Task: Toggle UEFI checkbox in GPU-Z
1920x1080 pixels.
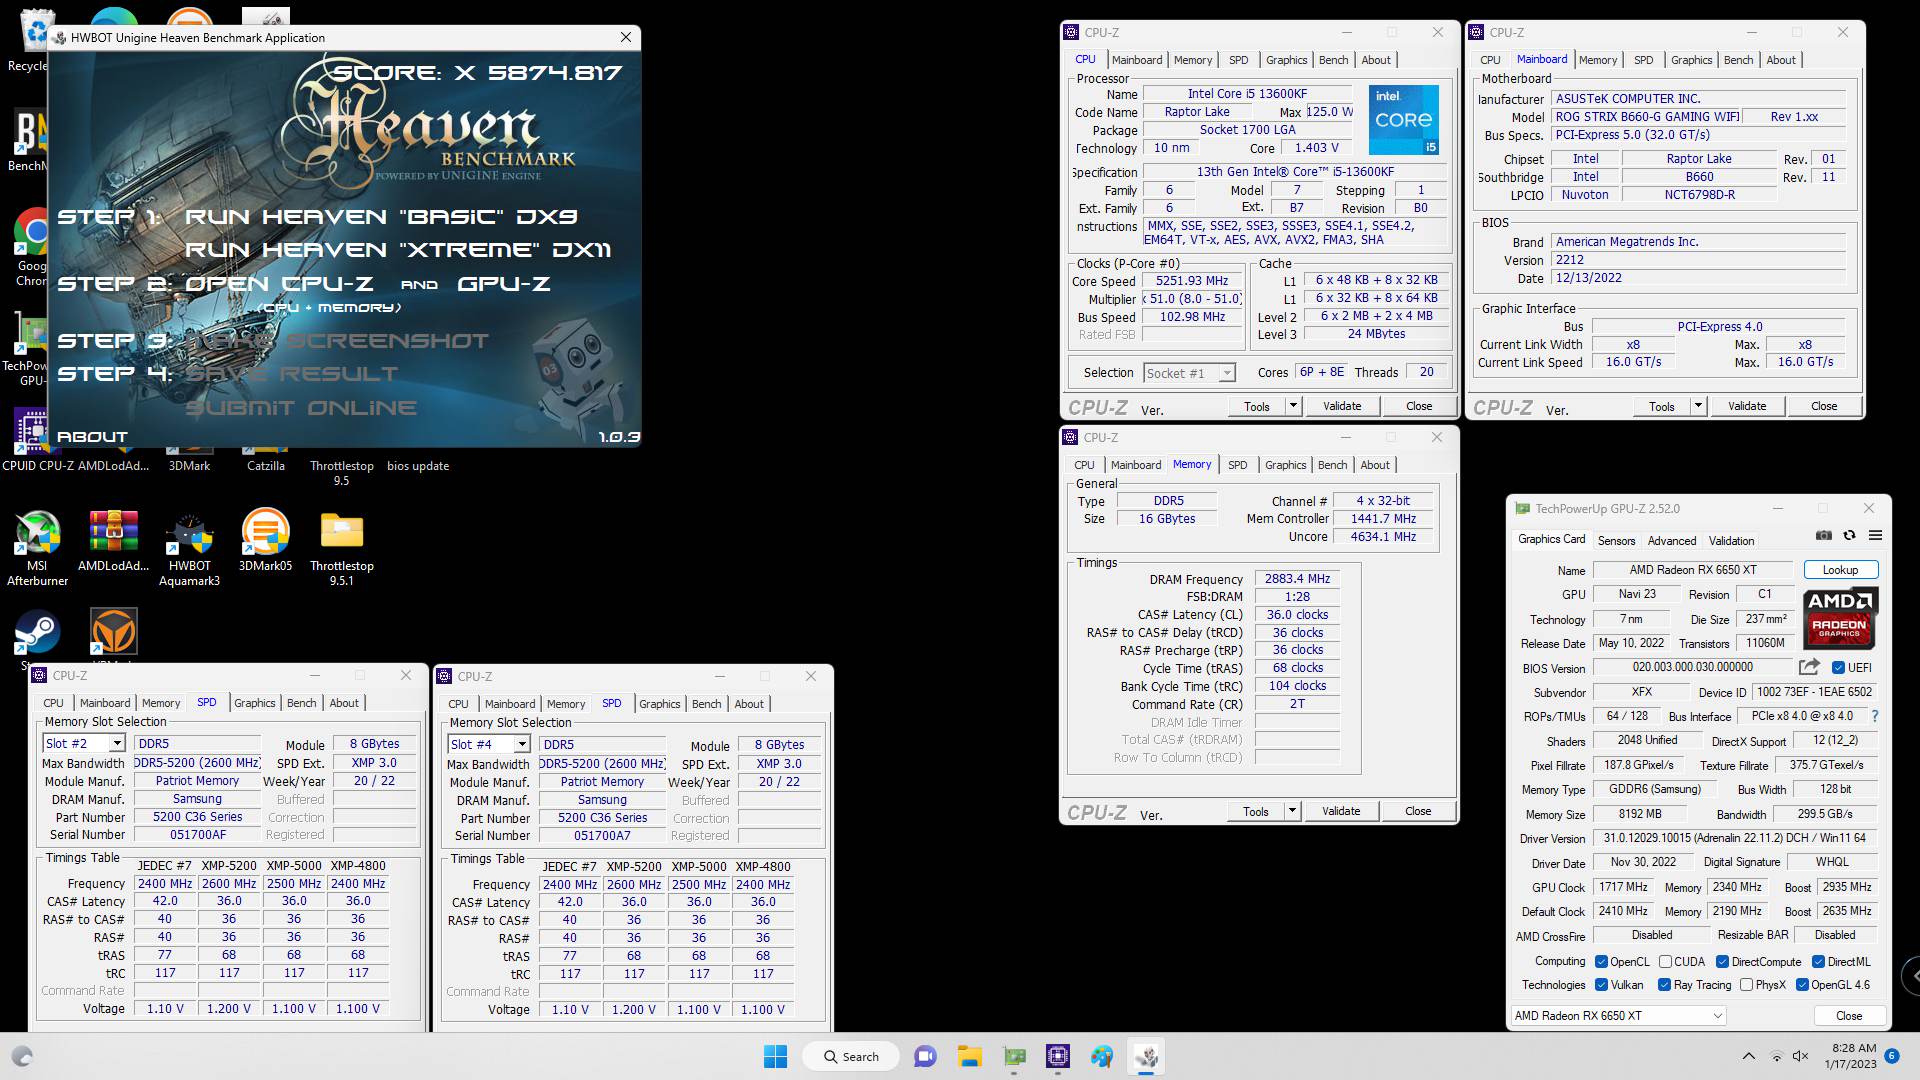Action: (x=1838, y=668)
